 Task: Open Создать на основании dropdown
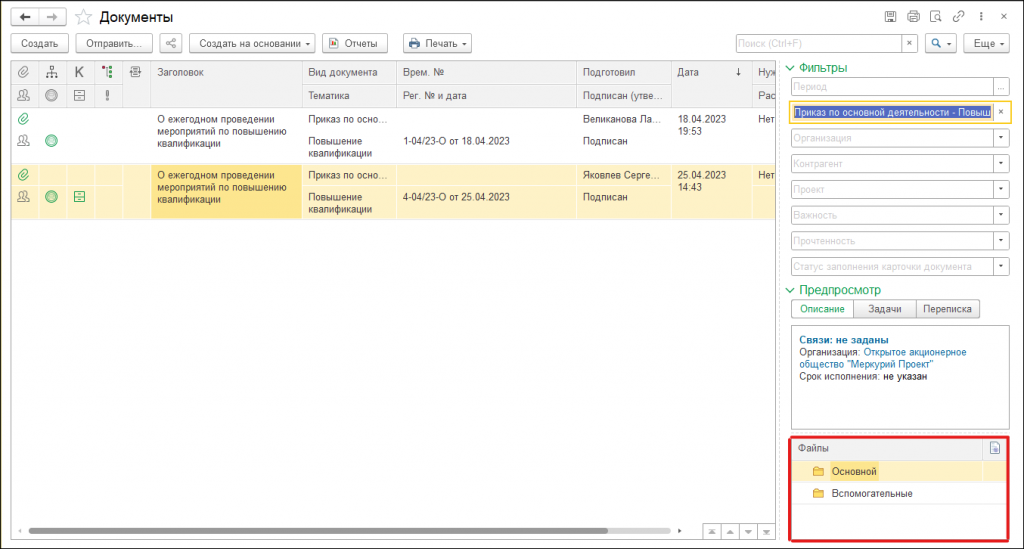(252, 43)
